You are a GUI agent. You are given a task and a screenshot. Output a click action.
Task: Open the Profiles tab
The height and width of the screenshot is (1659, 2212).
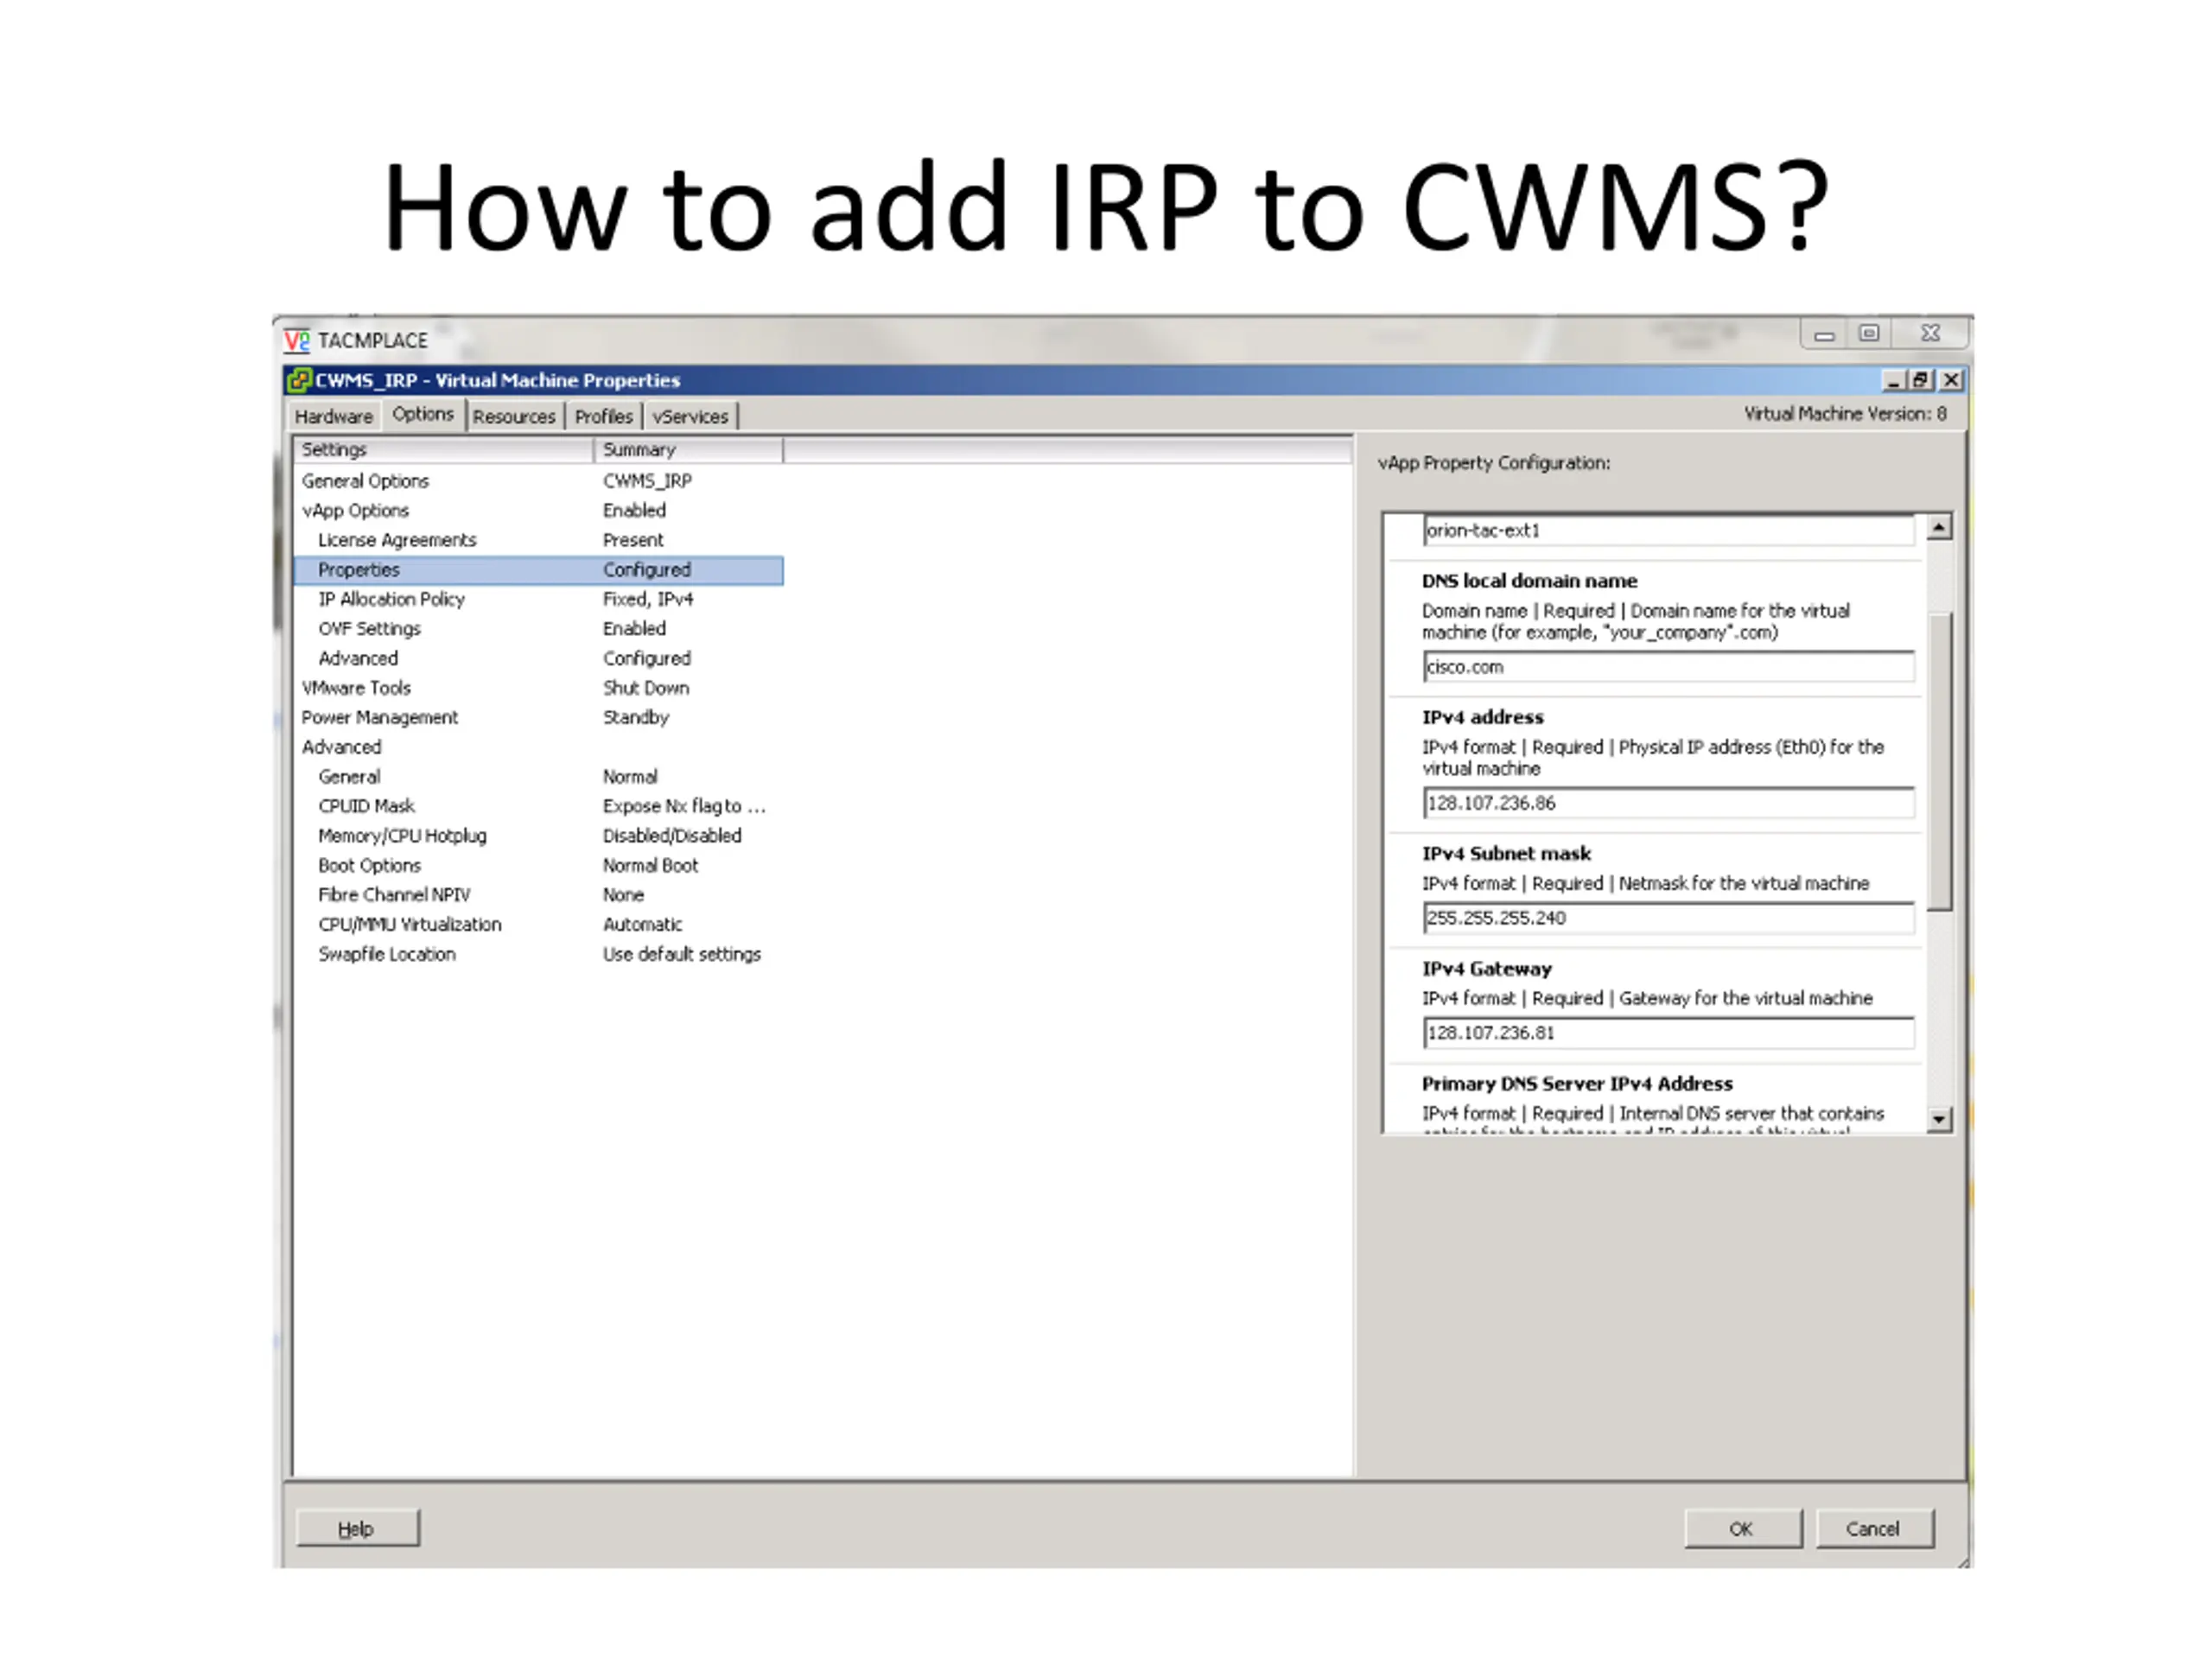click(x=604, y=416)
